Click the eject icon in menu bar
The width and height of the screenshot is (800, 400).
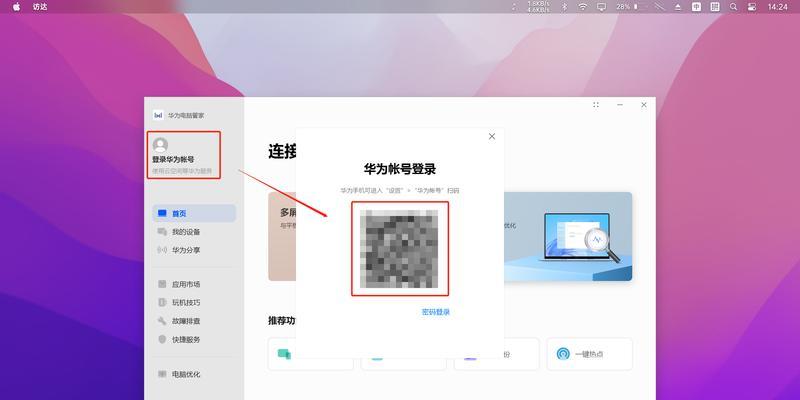pyautogui.click(x=678, y=7)
